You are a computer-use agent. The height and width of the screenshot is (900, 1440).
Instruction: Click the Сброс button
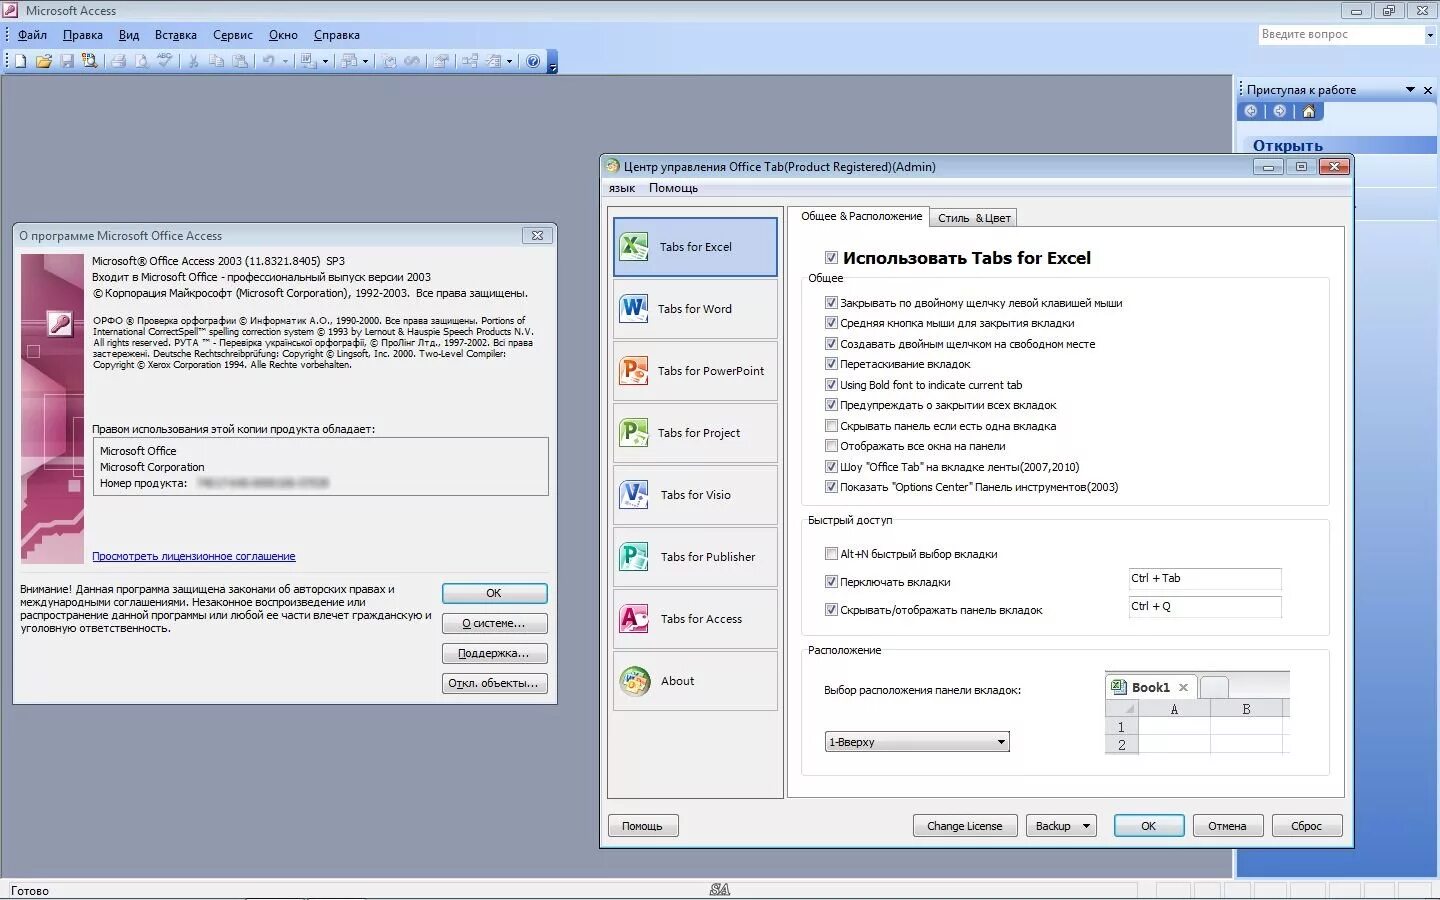[1306, 826]
